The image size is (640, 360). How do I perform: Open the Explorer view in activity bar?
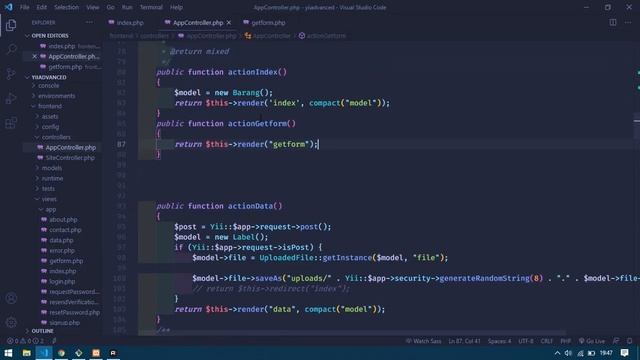[x=11, y=25]
